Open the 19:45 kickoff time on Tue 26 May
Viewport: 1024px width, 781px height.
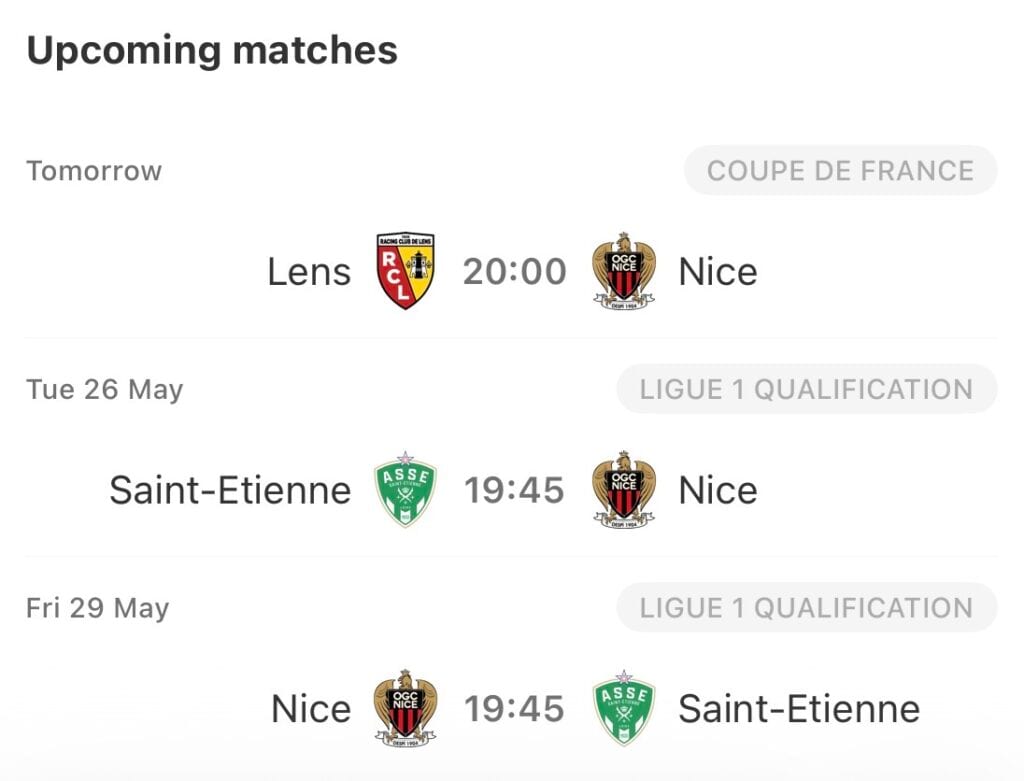(x=514, y=490)
